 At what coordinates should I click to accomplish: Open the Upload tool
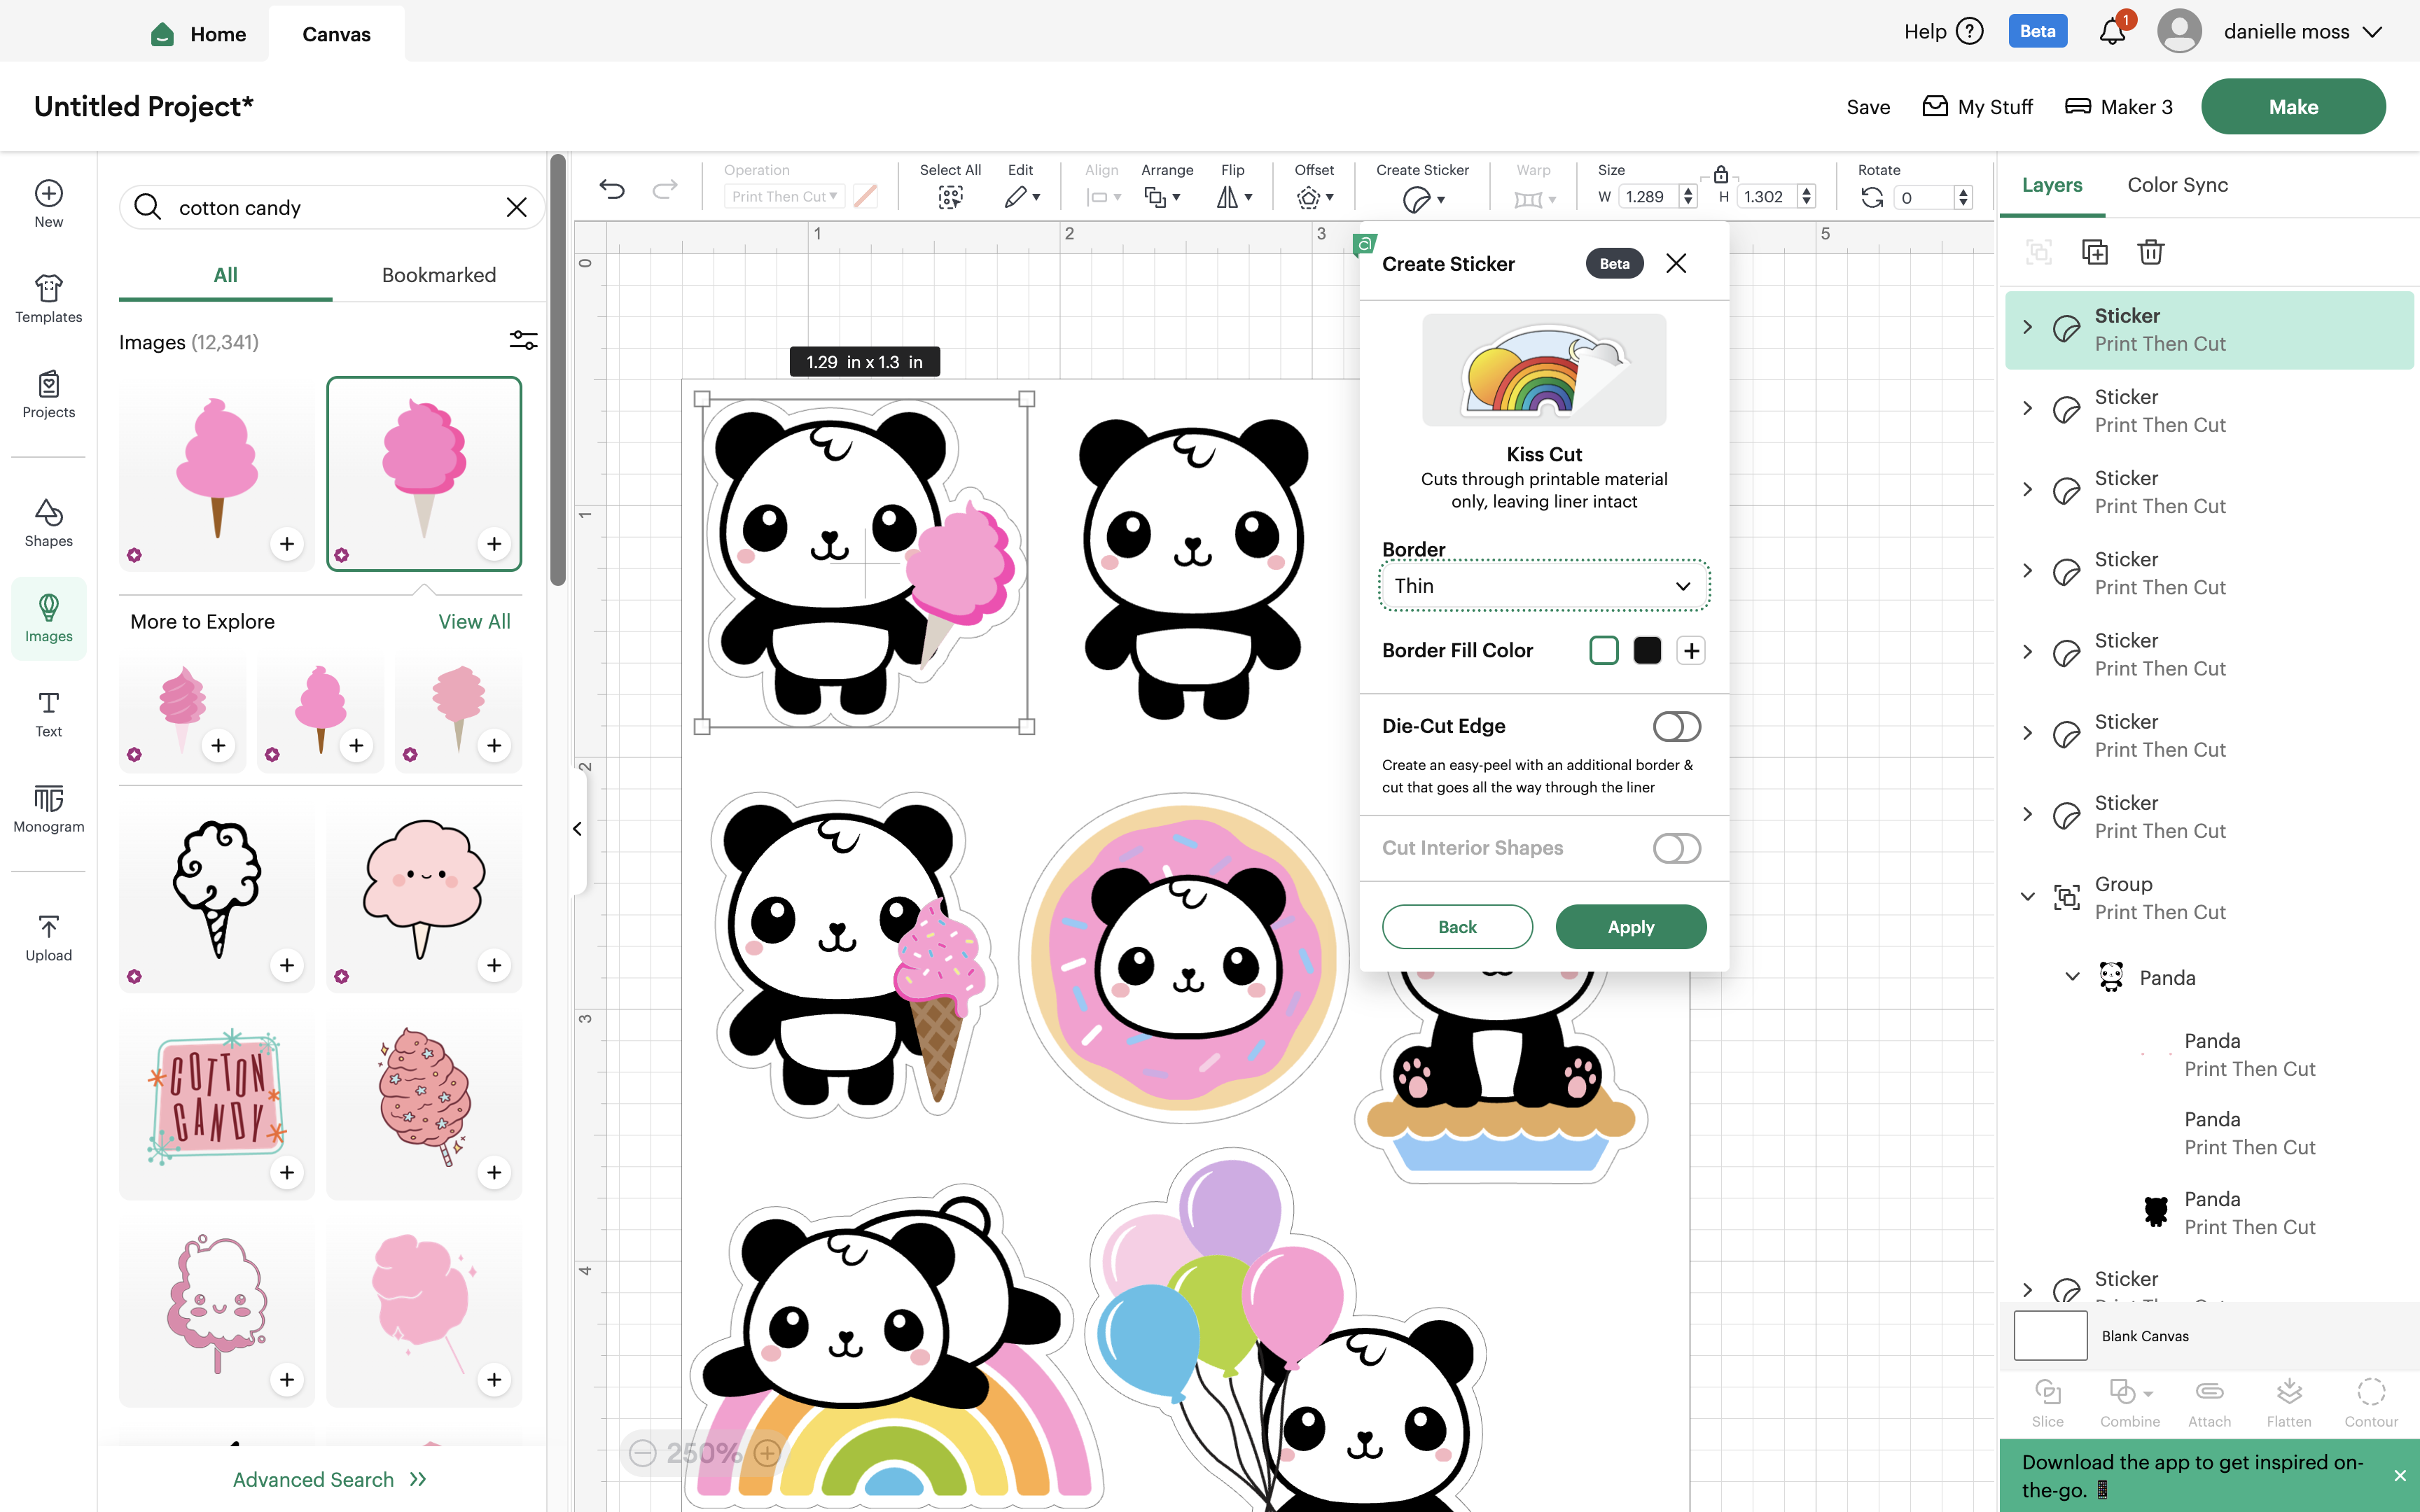(48, 938)
